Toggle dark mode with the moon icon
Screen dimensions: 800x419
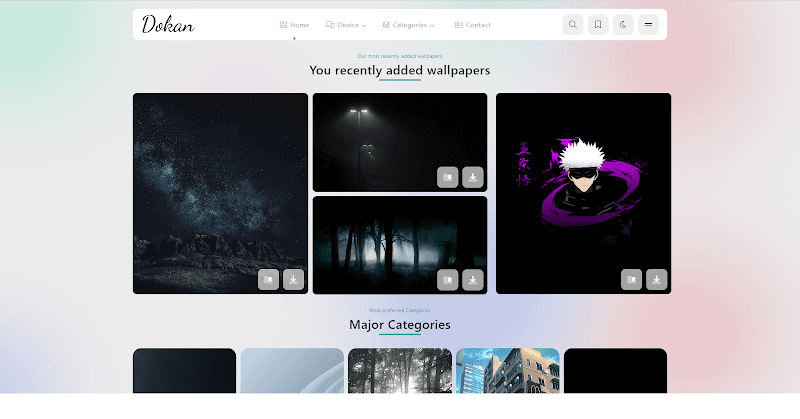tap(623, 24)
